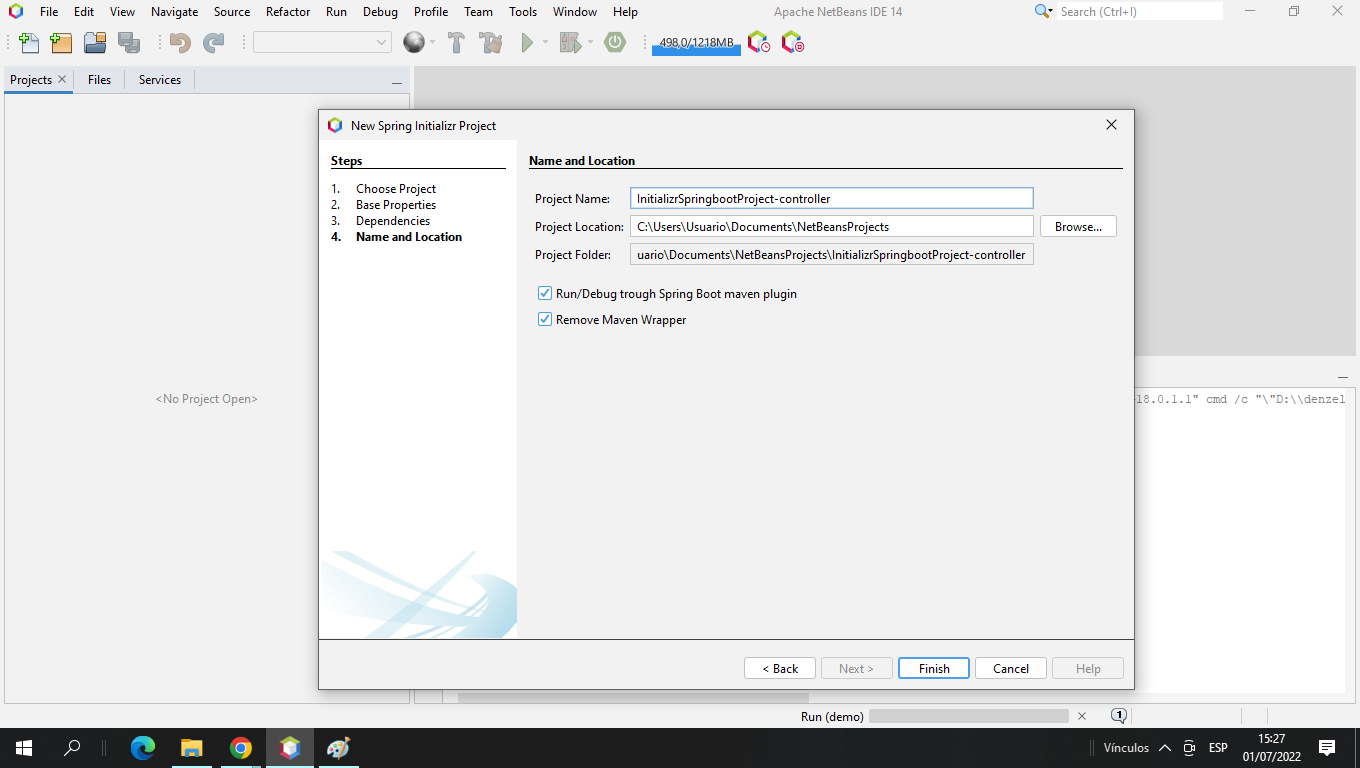Screen dimensions: 1360x768
Task: Minimize the Projects panel group
Action: 397,82
